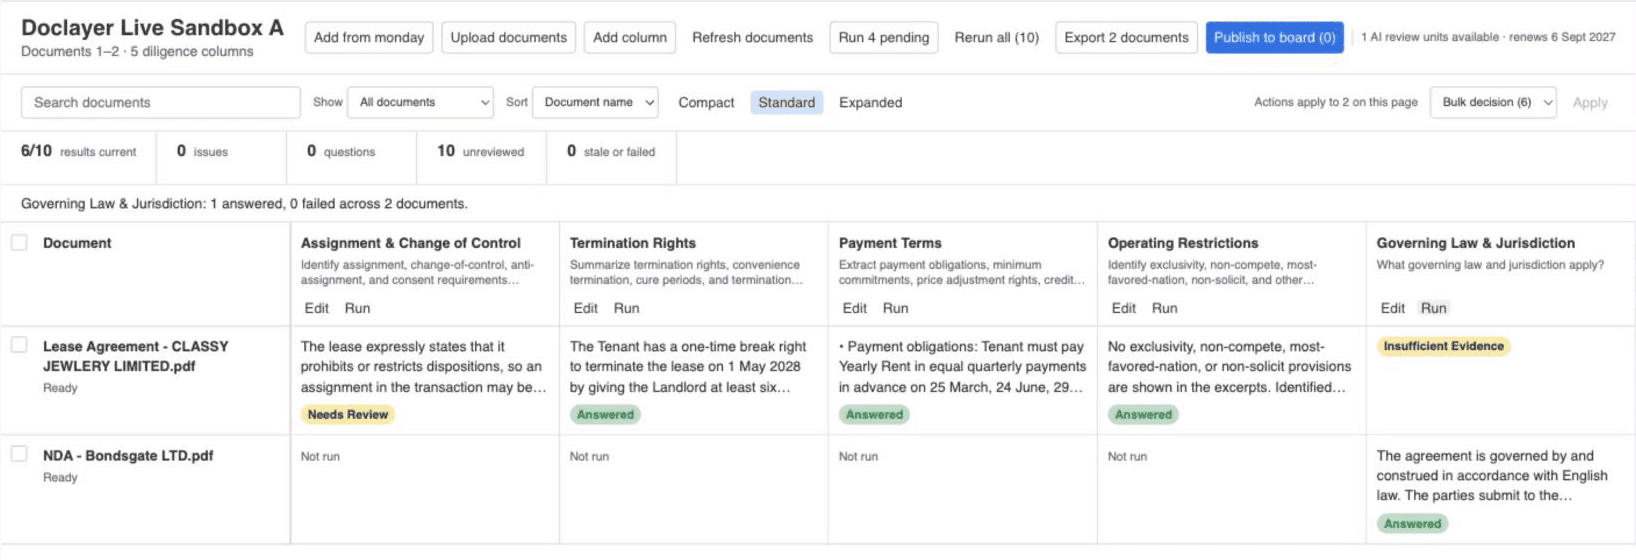
Task: Click the 0 questions stat
Action: (341, 151)
